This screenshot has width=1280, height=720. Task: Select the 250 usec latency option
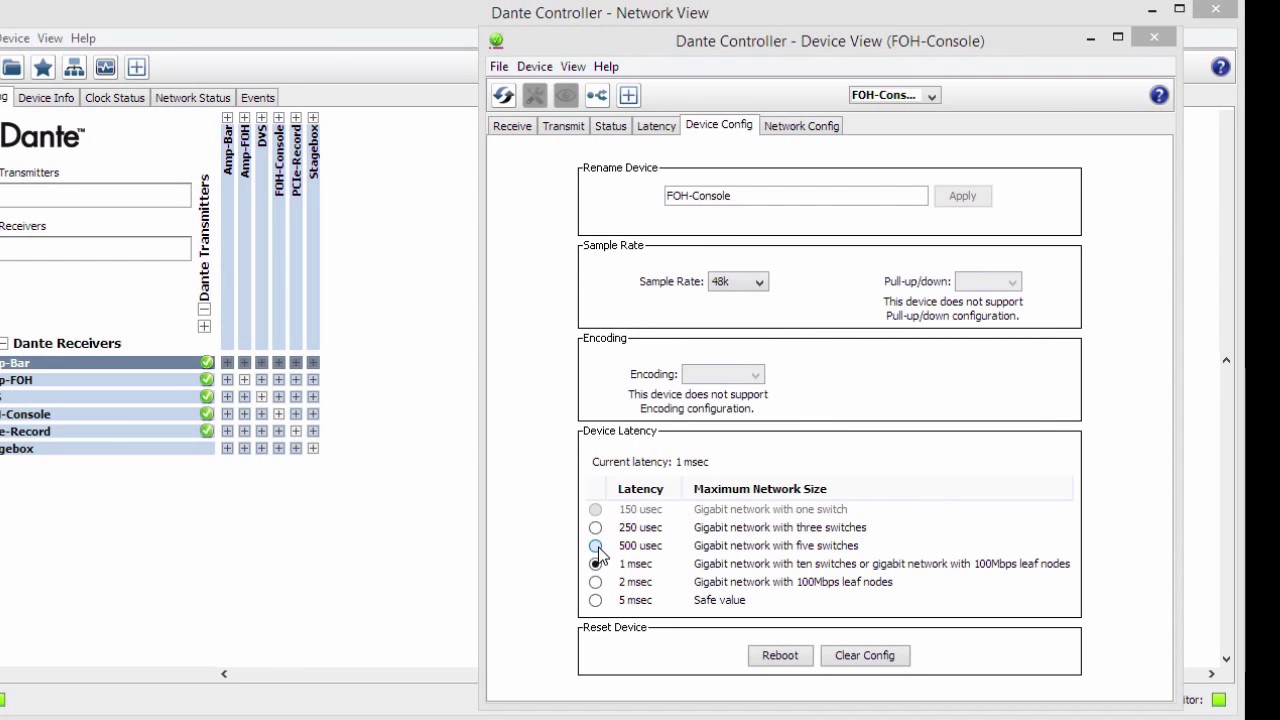(x=595, y=527)
